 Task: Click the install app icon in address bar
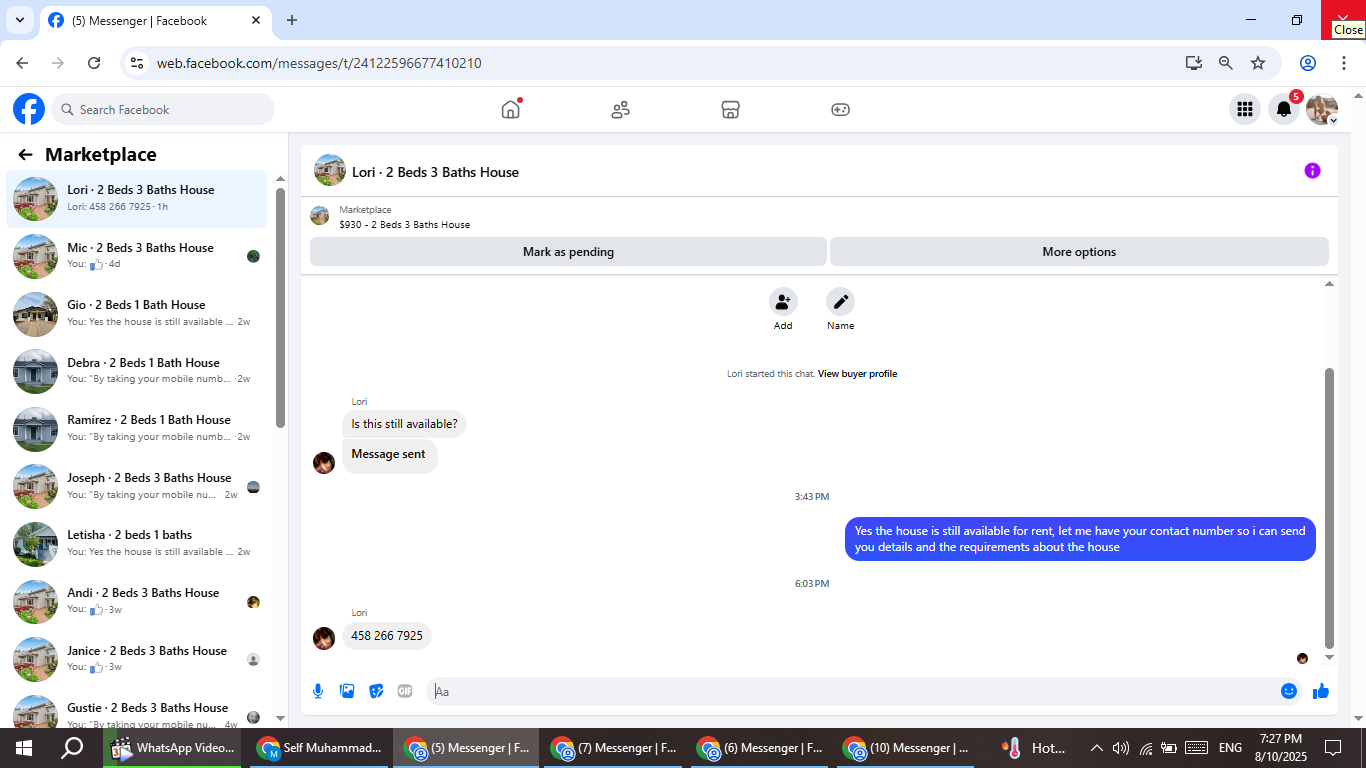(1194, 63)
